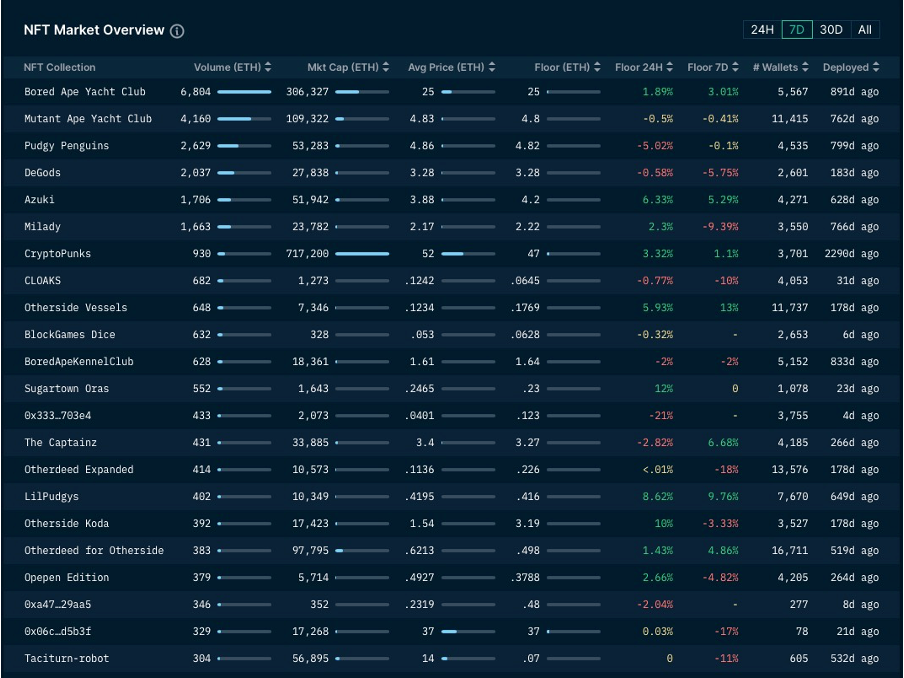
Task: Click the CryptoPunks market cap bar
Action: click(362, 254)
